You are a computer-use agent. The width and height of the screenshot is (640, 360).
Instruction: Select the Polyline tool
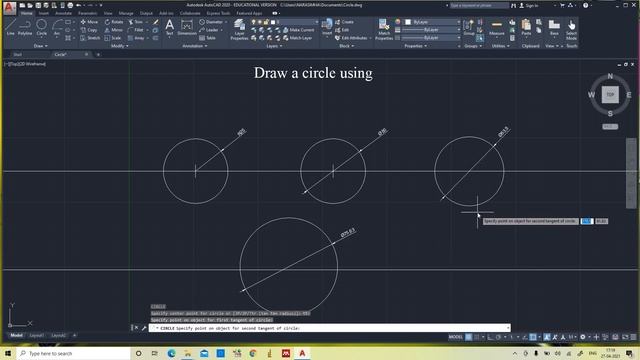(x=25, y=27)
